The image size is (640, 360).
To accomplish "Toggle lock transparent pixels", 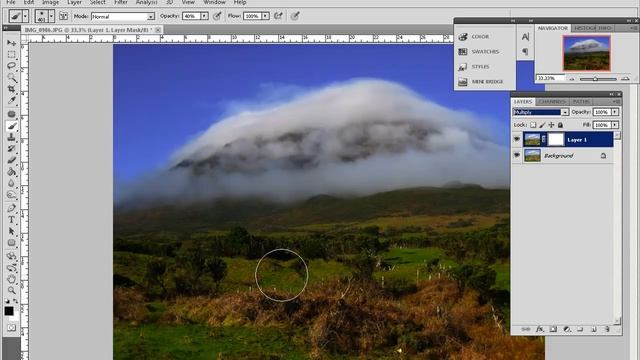I will pos(533,125).
